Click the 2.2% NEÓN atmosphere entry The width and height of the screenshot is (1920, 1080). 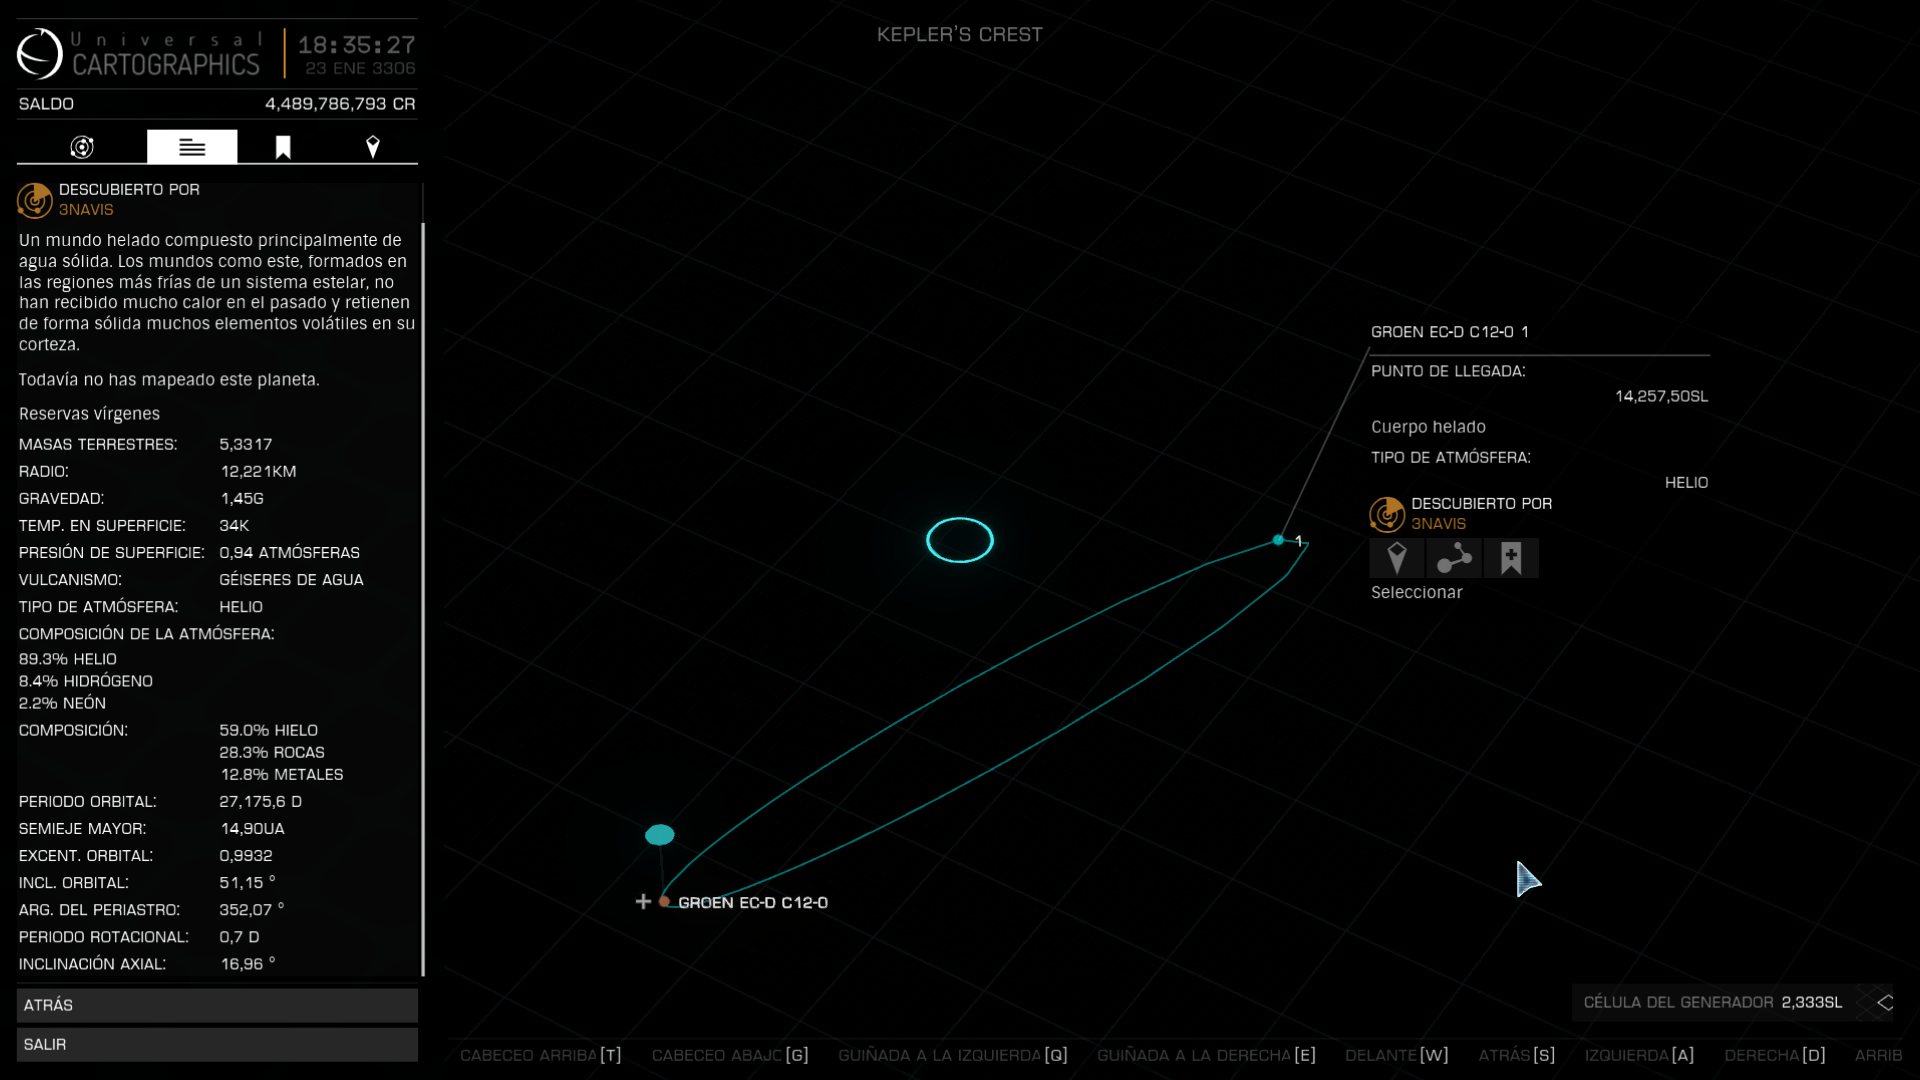(x=62, y=703)
